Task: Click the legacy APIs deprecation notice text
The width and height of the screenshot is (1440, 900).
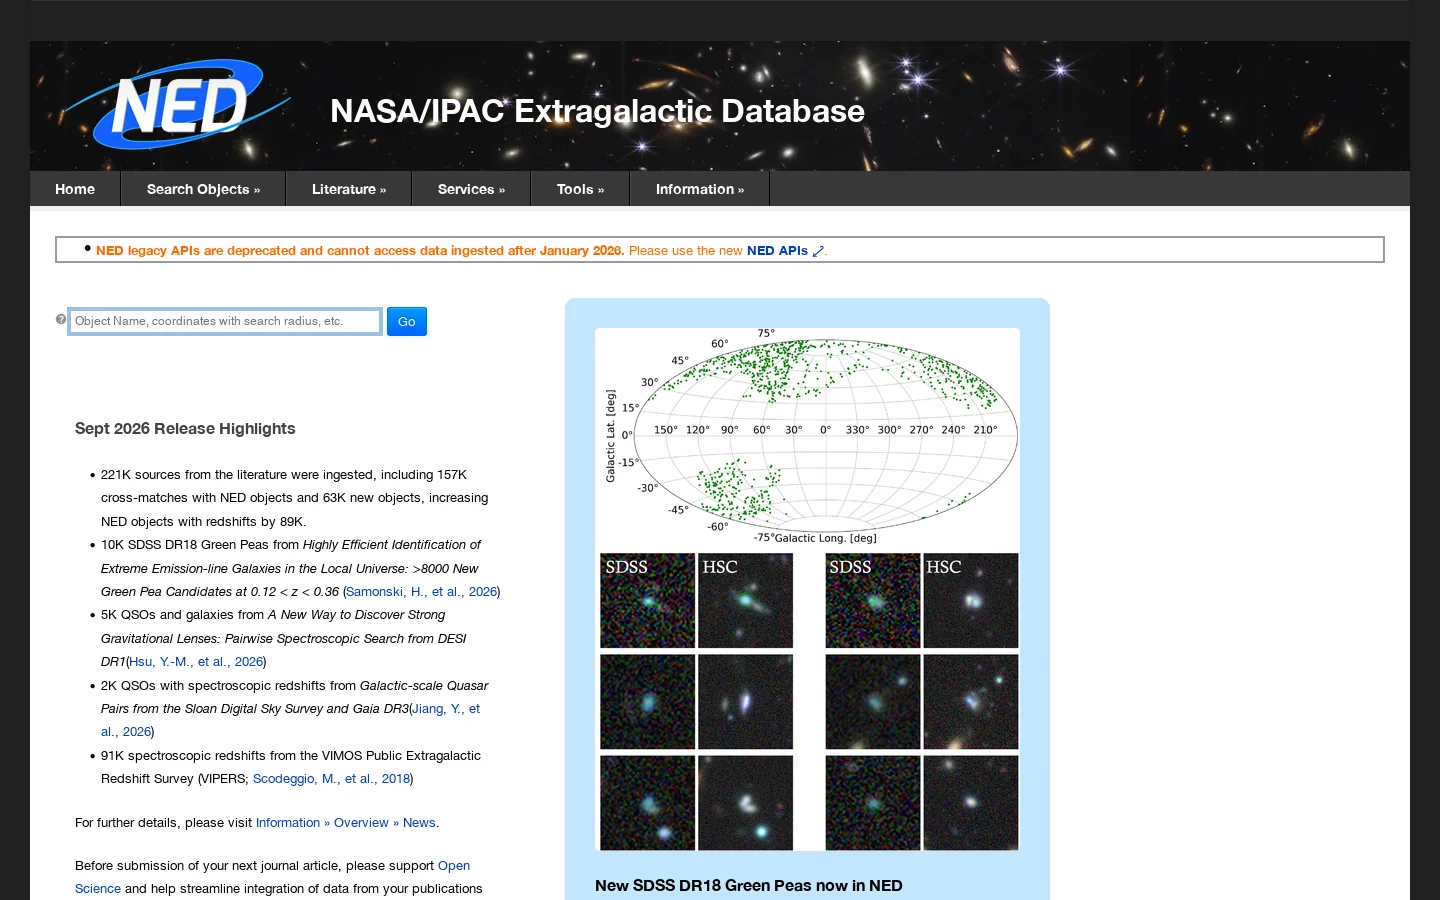Action: pyautogui.click(x=360, y=251)
